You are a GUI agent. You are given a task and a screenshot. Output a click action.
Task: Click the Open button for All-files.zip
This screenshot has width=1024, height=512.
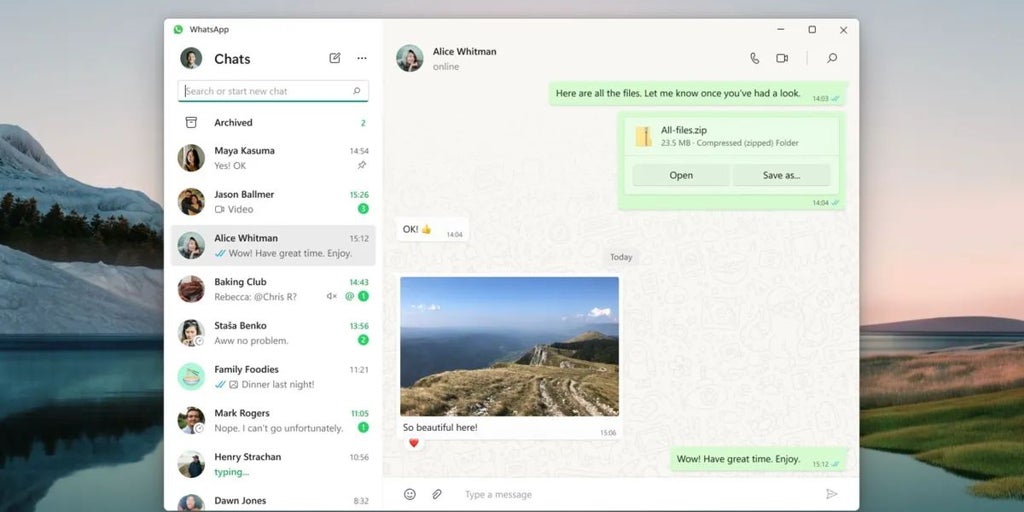pyautogui.click(x=681, y=175)
